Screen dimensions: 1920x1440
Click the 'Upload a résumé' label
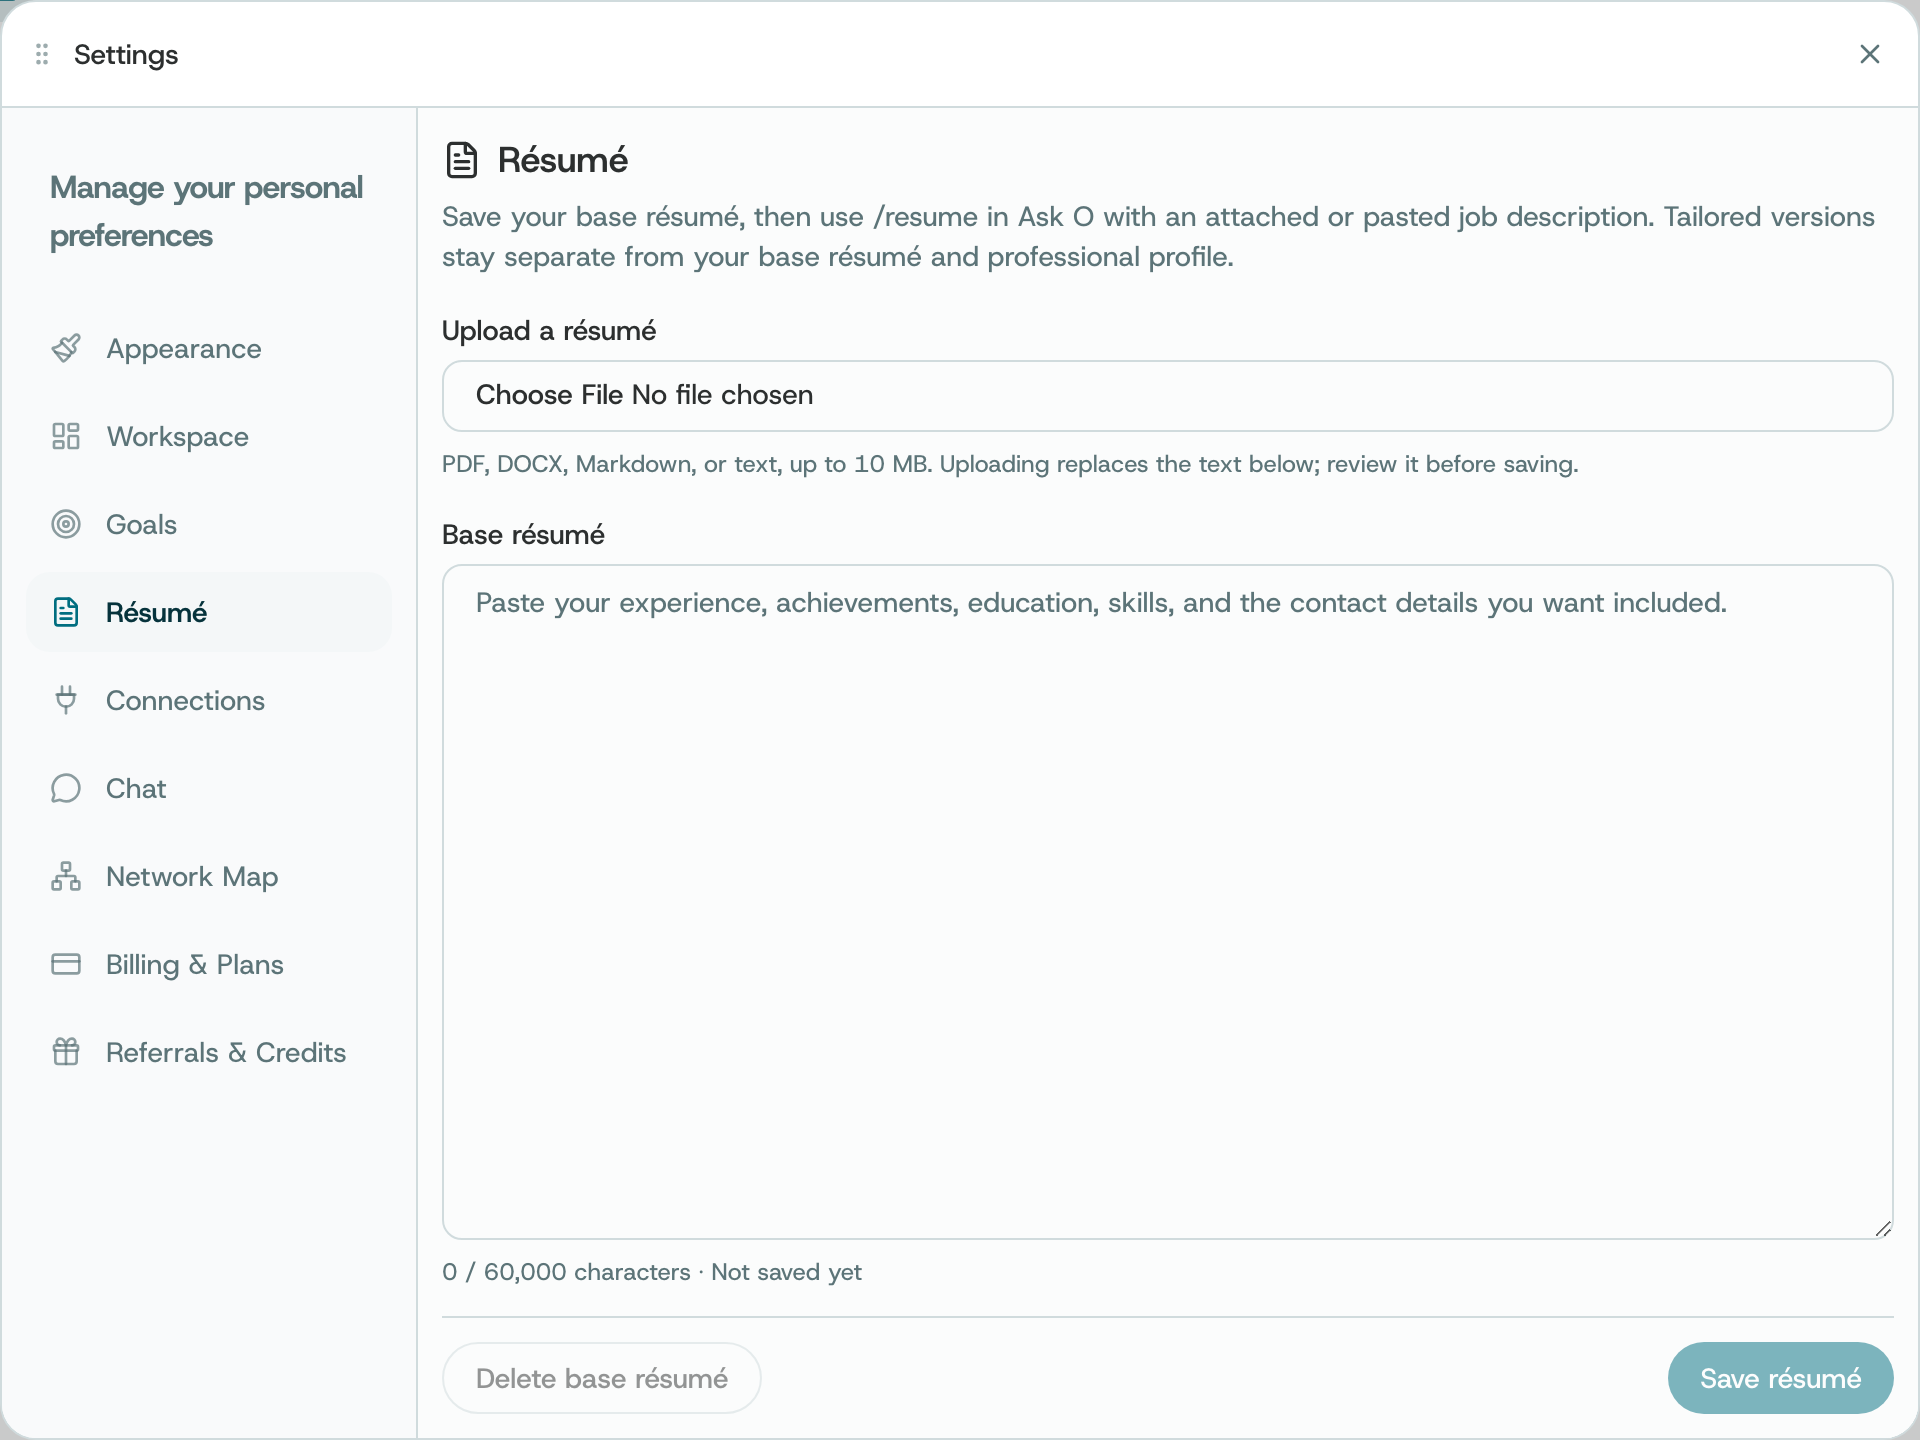(x=549, y=331)
